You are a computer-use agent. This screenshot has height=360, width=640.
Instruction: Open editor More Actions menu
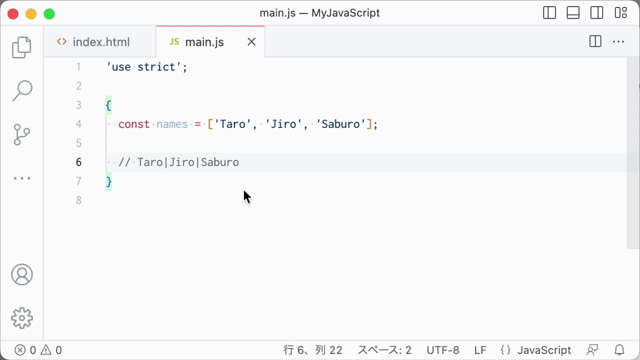pos(618,41)
